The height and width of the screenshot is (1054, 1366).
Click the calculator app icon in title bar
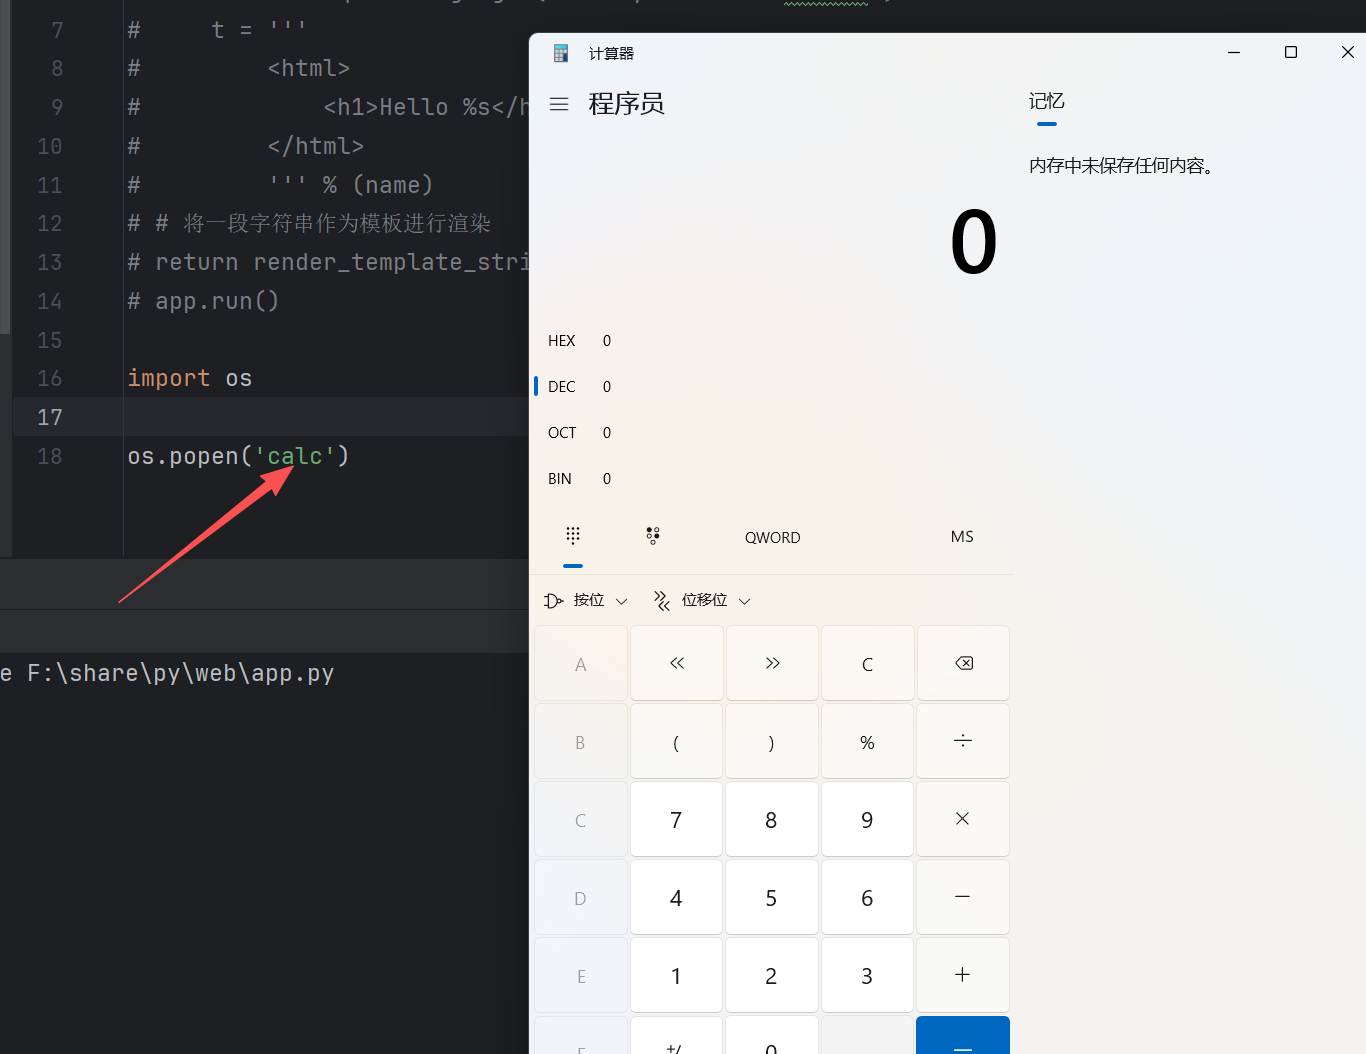pyautogui.click(x=561, y=53)
